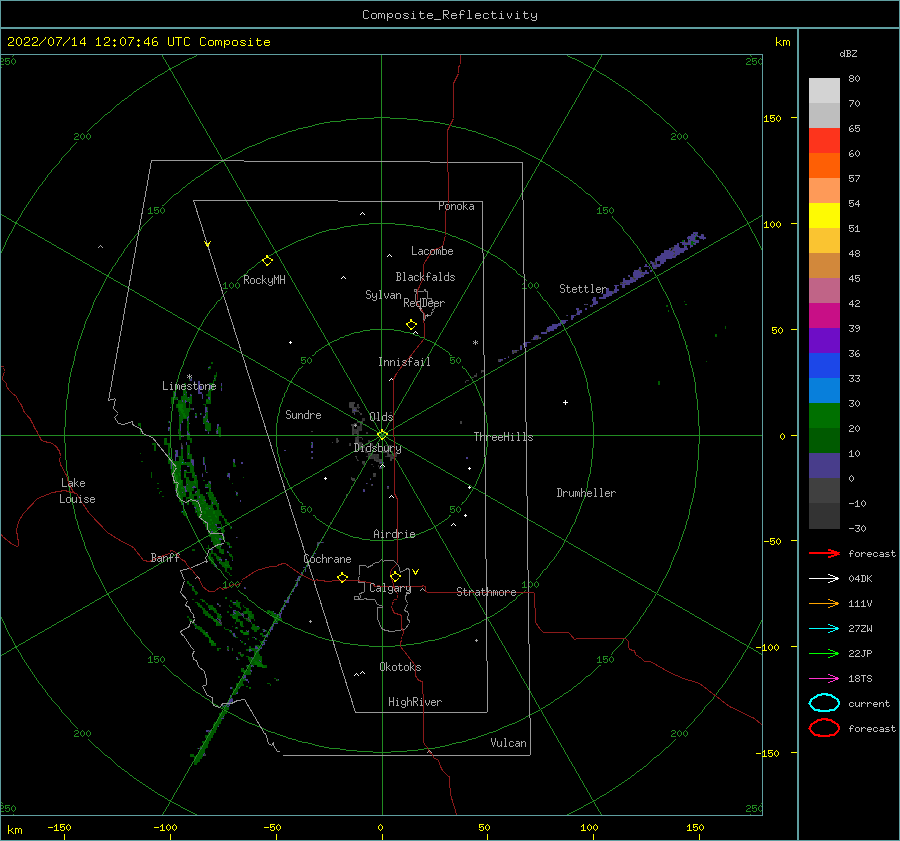Click the Sundre town label
Image resolution: width=900 pixels, height=841 pixels.
point(303,414)
